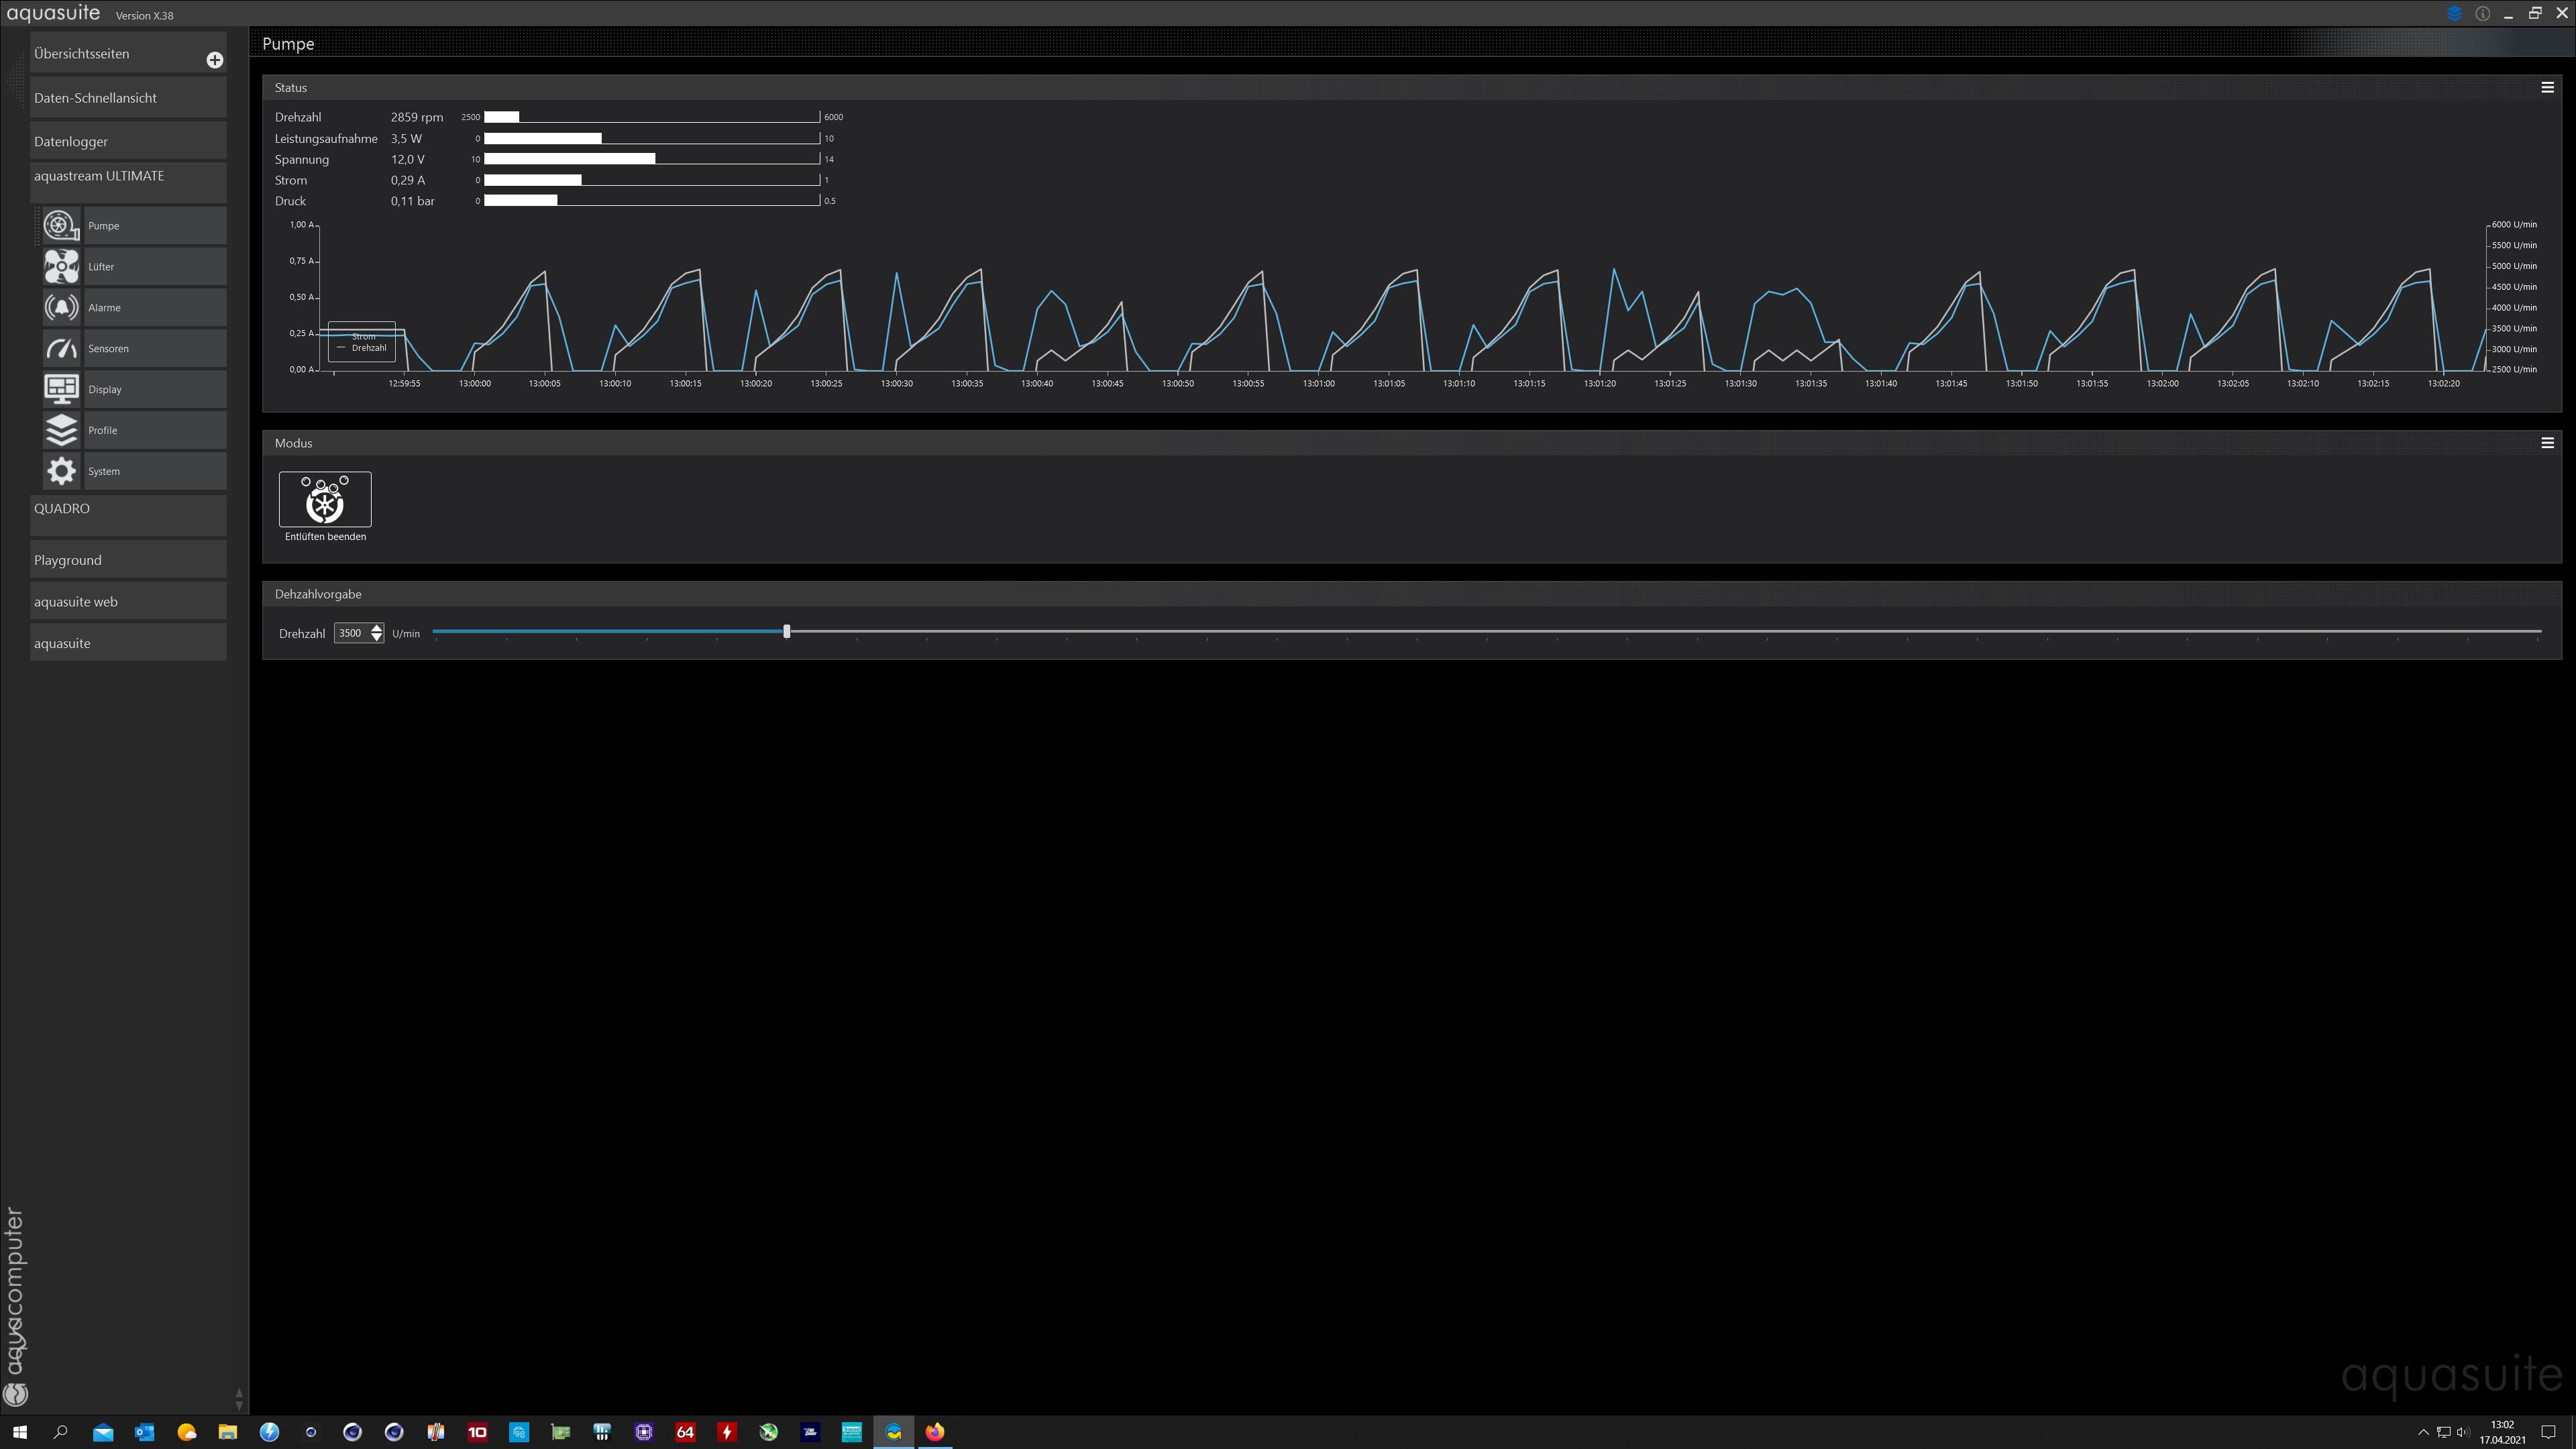Viewport: 2576px width, 1449px height.
Task: Click the Drehzahl speed slider handle
Action: [x=787, y=632]
